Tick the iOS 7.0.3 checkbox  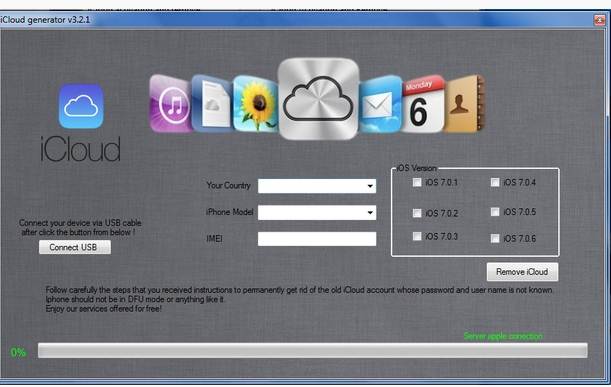tap(417, 236)
